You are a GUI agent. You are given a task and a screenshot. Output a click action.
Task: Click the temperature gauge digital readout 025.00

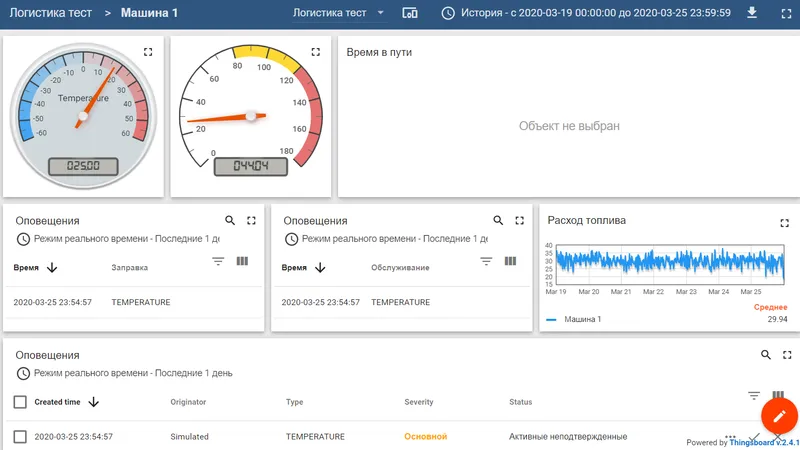point(83,166)
